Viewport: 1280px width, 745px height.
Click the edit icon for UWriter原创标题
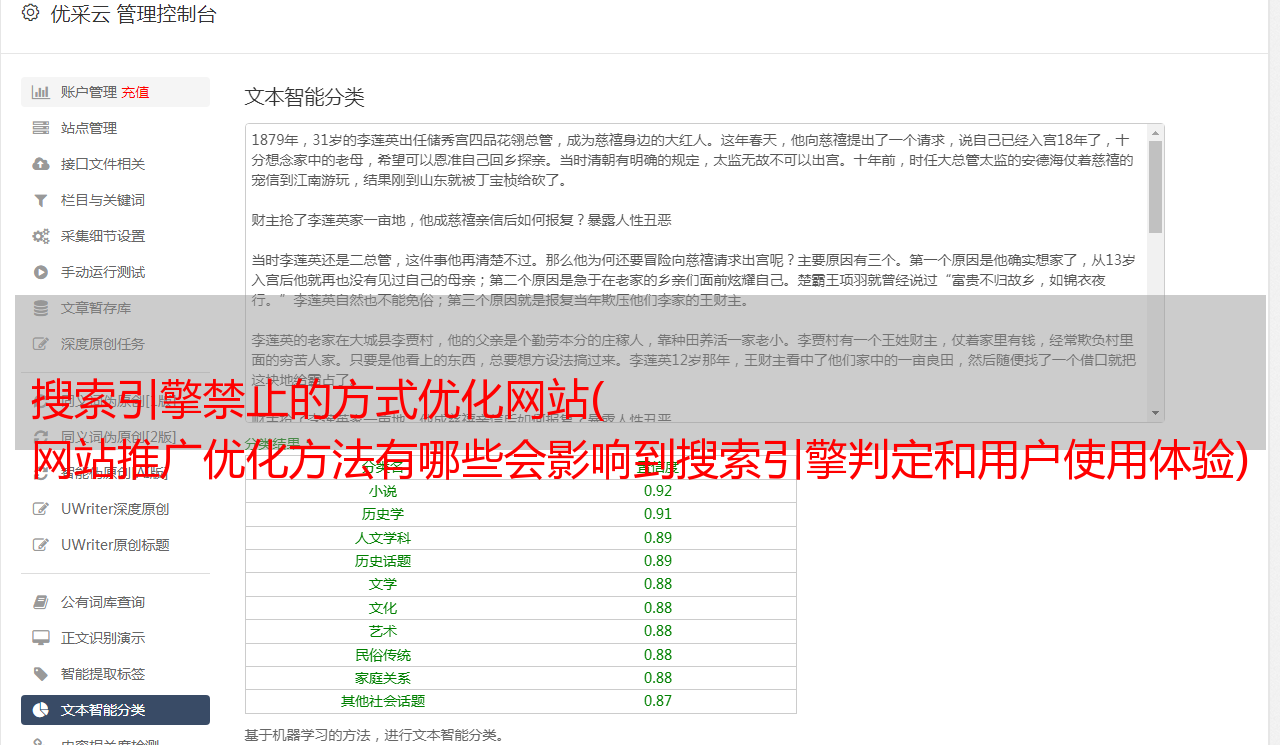coord(41,545)
